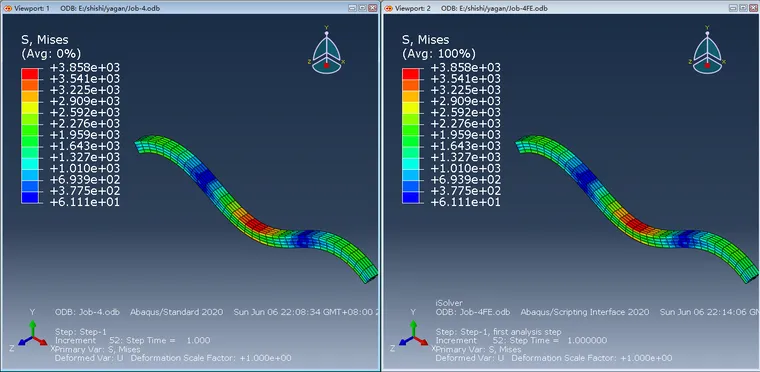Close Viewport 2 window

pos(753,8)
